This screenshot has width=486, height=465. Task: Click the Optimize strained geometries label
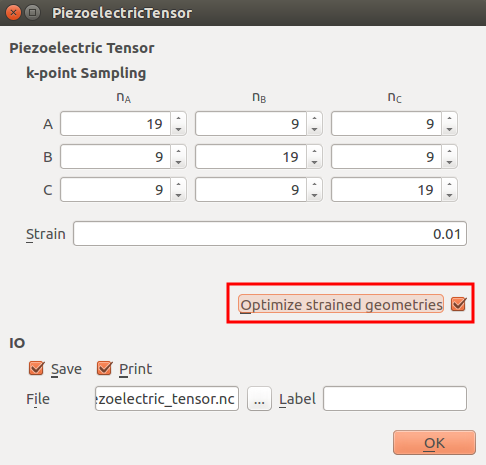[341, 304]
